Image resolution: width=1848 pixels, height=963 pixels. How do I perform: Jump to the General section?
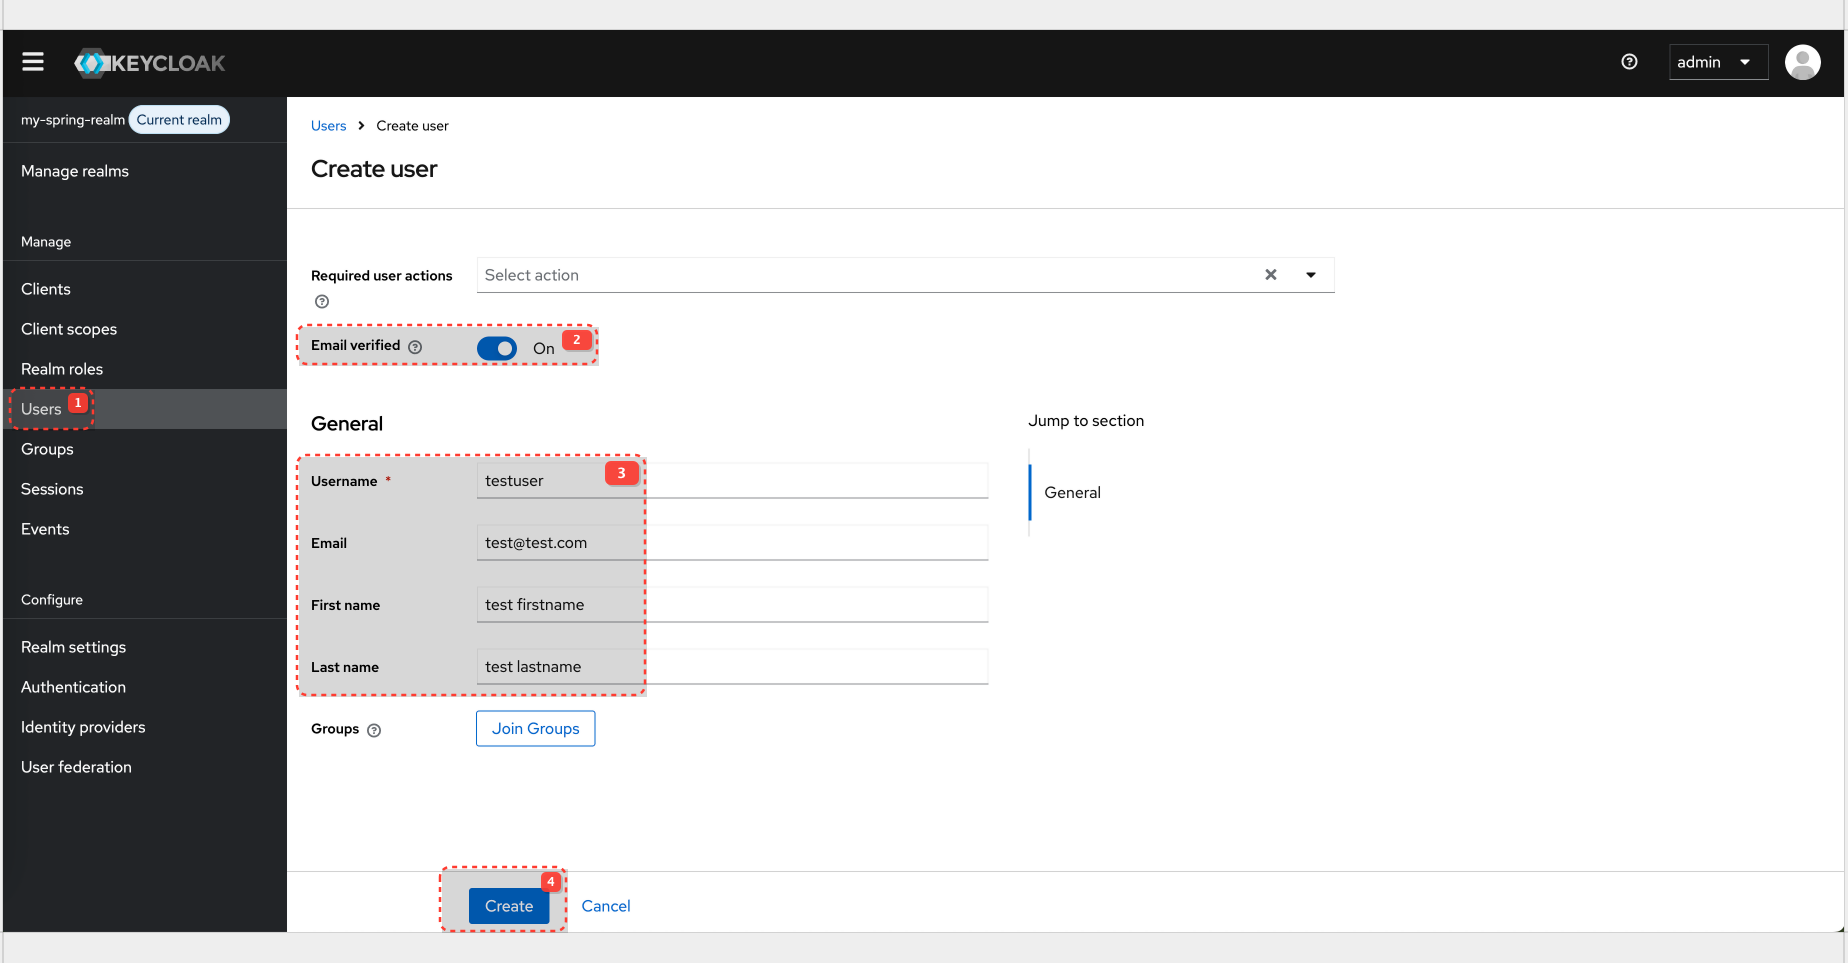[x=1072, y=492]
